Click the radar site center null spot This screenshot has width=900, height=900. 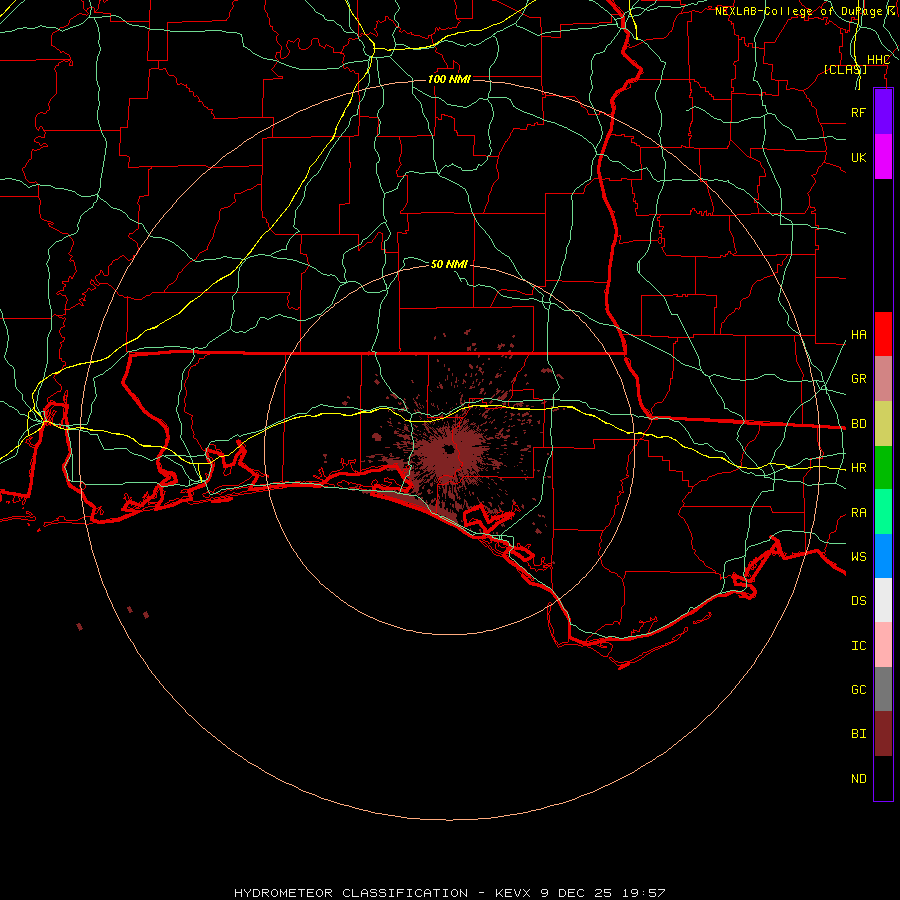pyautogui.click(x=449, y=449)
